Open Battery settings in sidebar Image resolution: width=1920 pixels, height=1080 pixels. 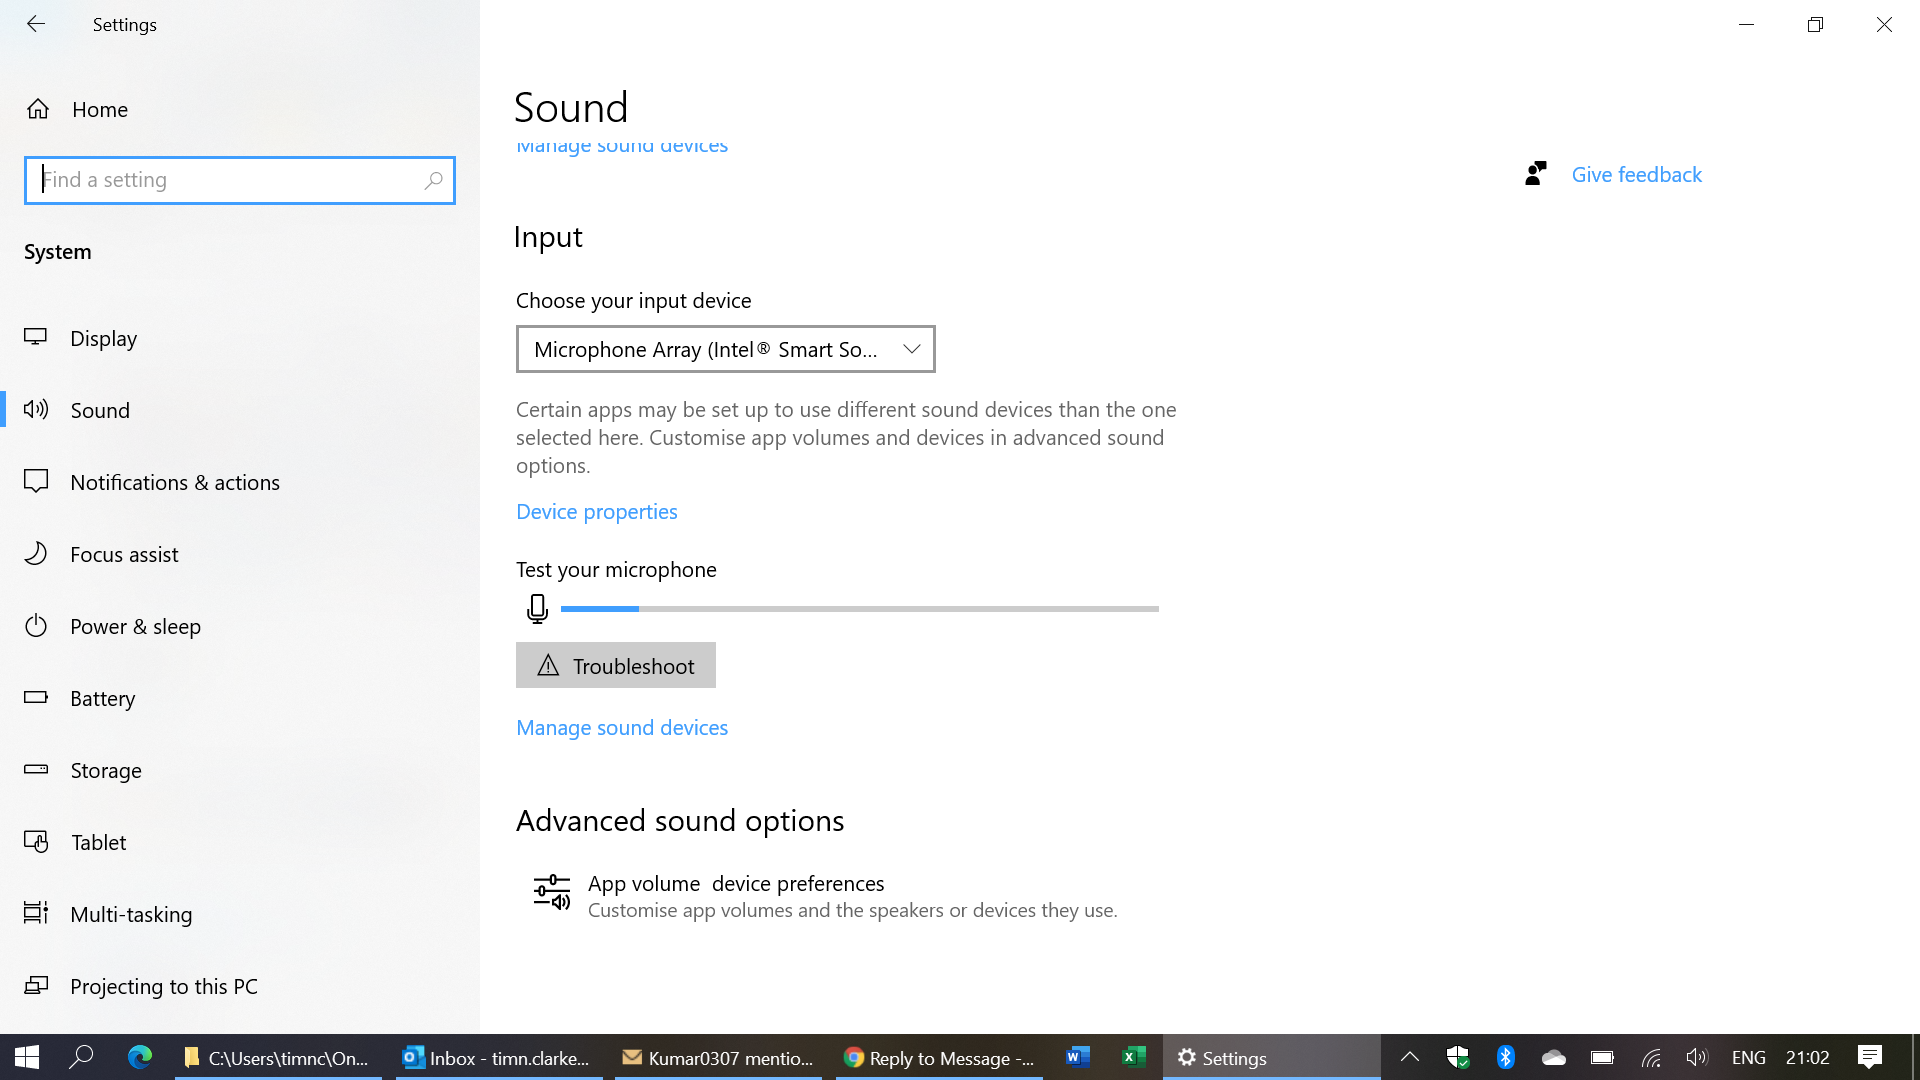pos(102,698)
